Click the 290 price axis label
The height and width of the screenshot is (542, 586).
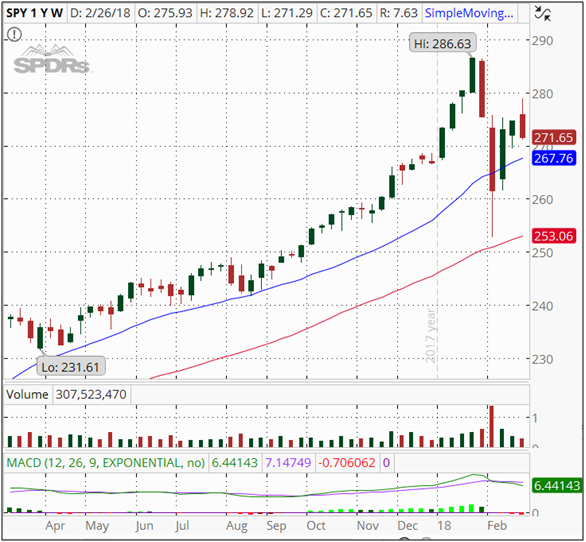coord(543,41)
